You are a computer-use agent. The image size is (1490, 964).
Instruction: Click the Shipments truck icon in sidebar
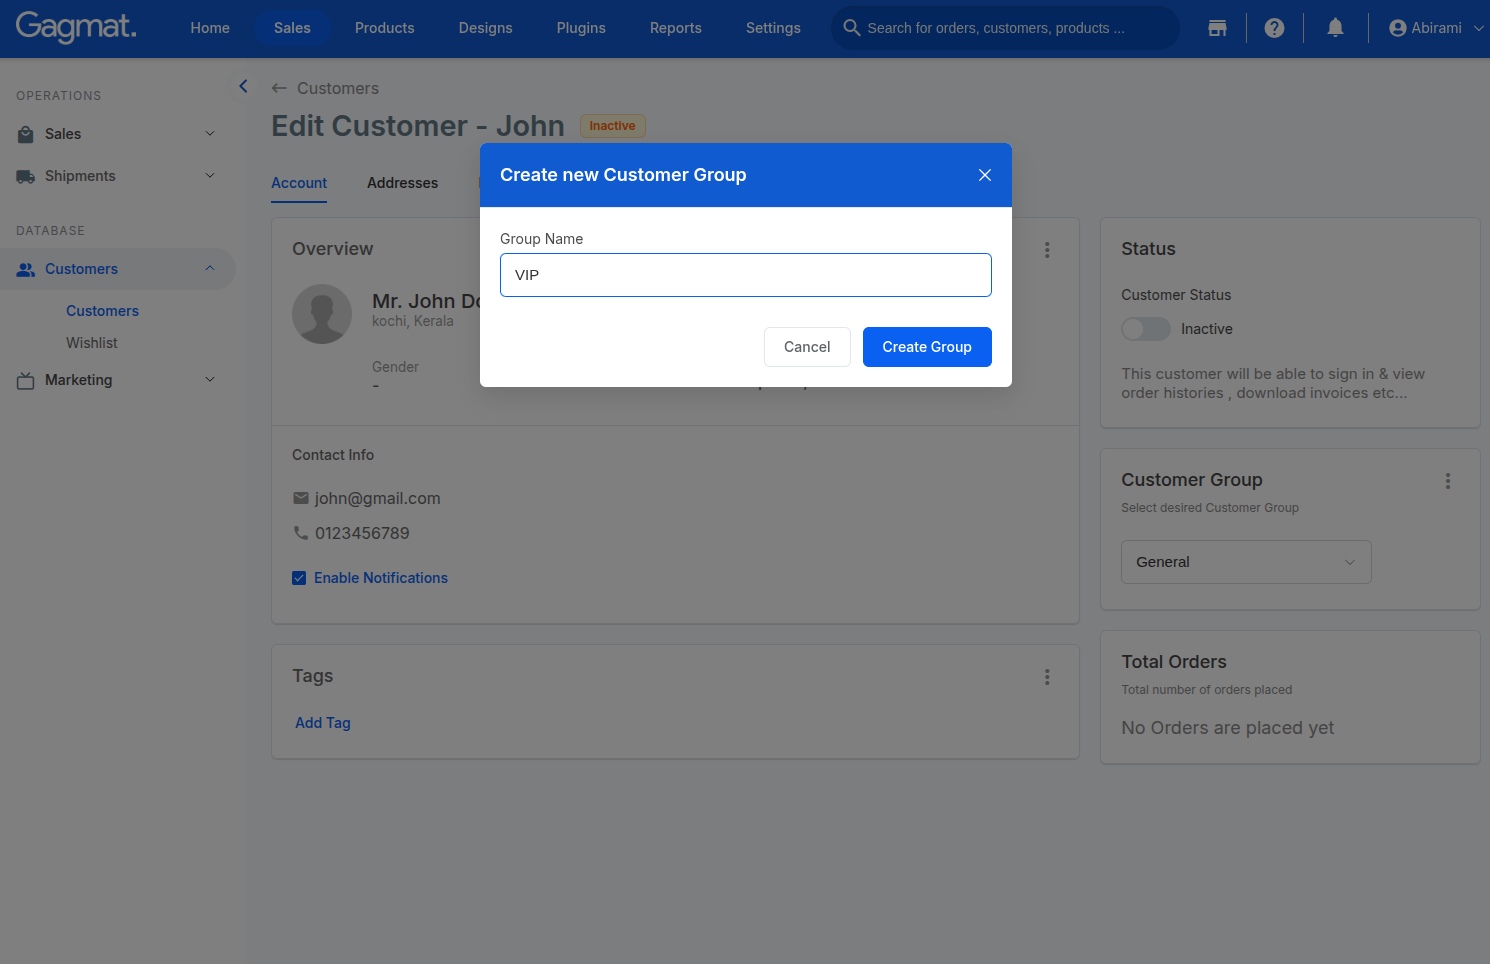click(x=26, y=176)
